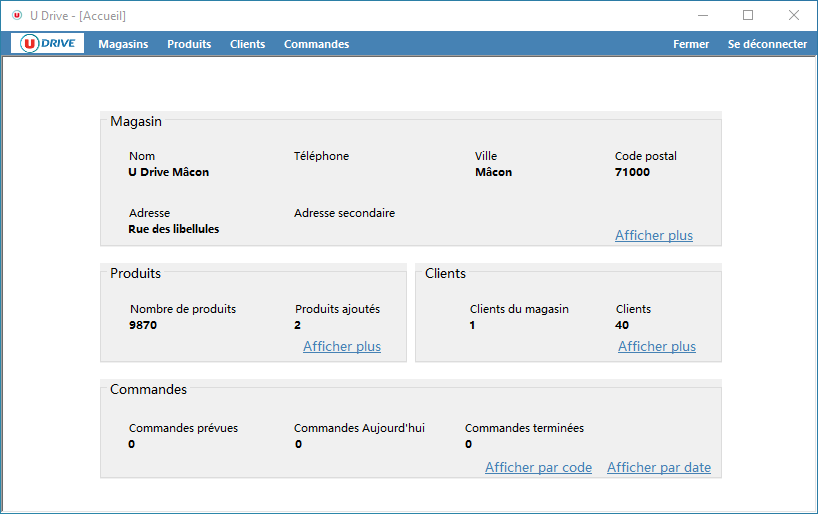Minimize the U Drive window
The width and height of the screenshot is (818, 514).
coord(702,16)
